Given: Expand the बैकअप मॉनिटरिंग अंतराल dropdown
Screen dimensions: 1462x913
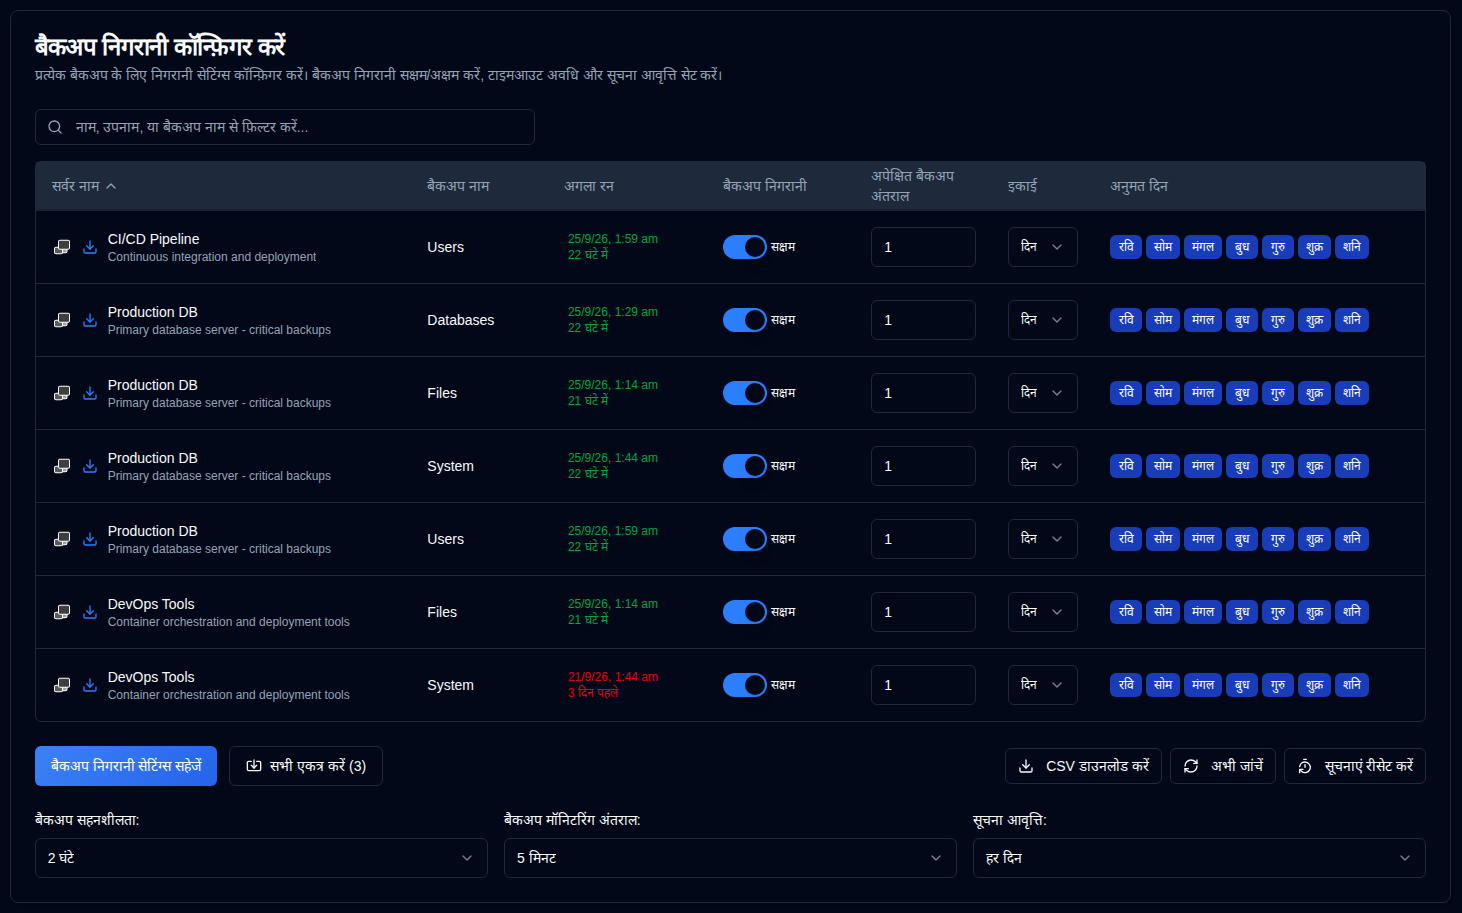Looking at the screenshot, I should pos(730,858).
